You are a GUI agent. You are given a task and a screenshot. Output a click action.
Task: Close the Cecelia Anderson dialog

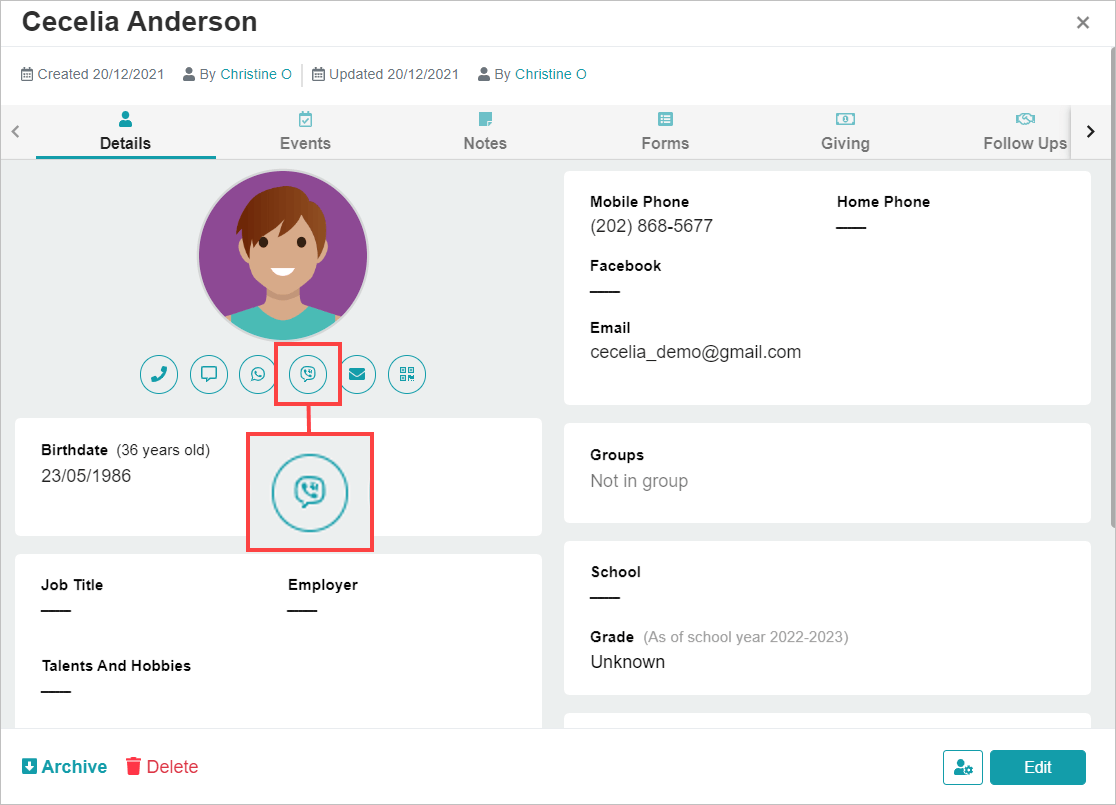(1083, 23)
